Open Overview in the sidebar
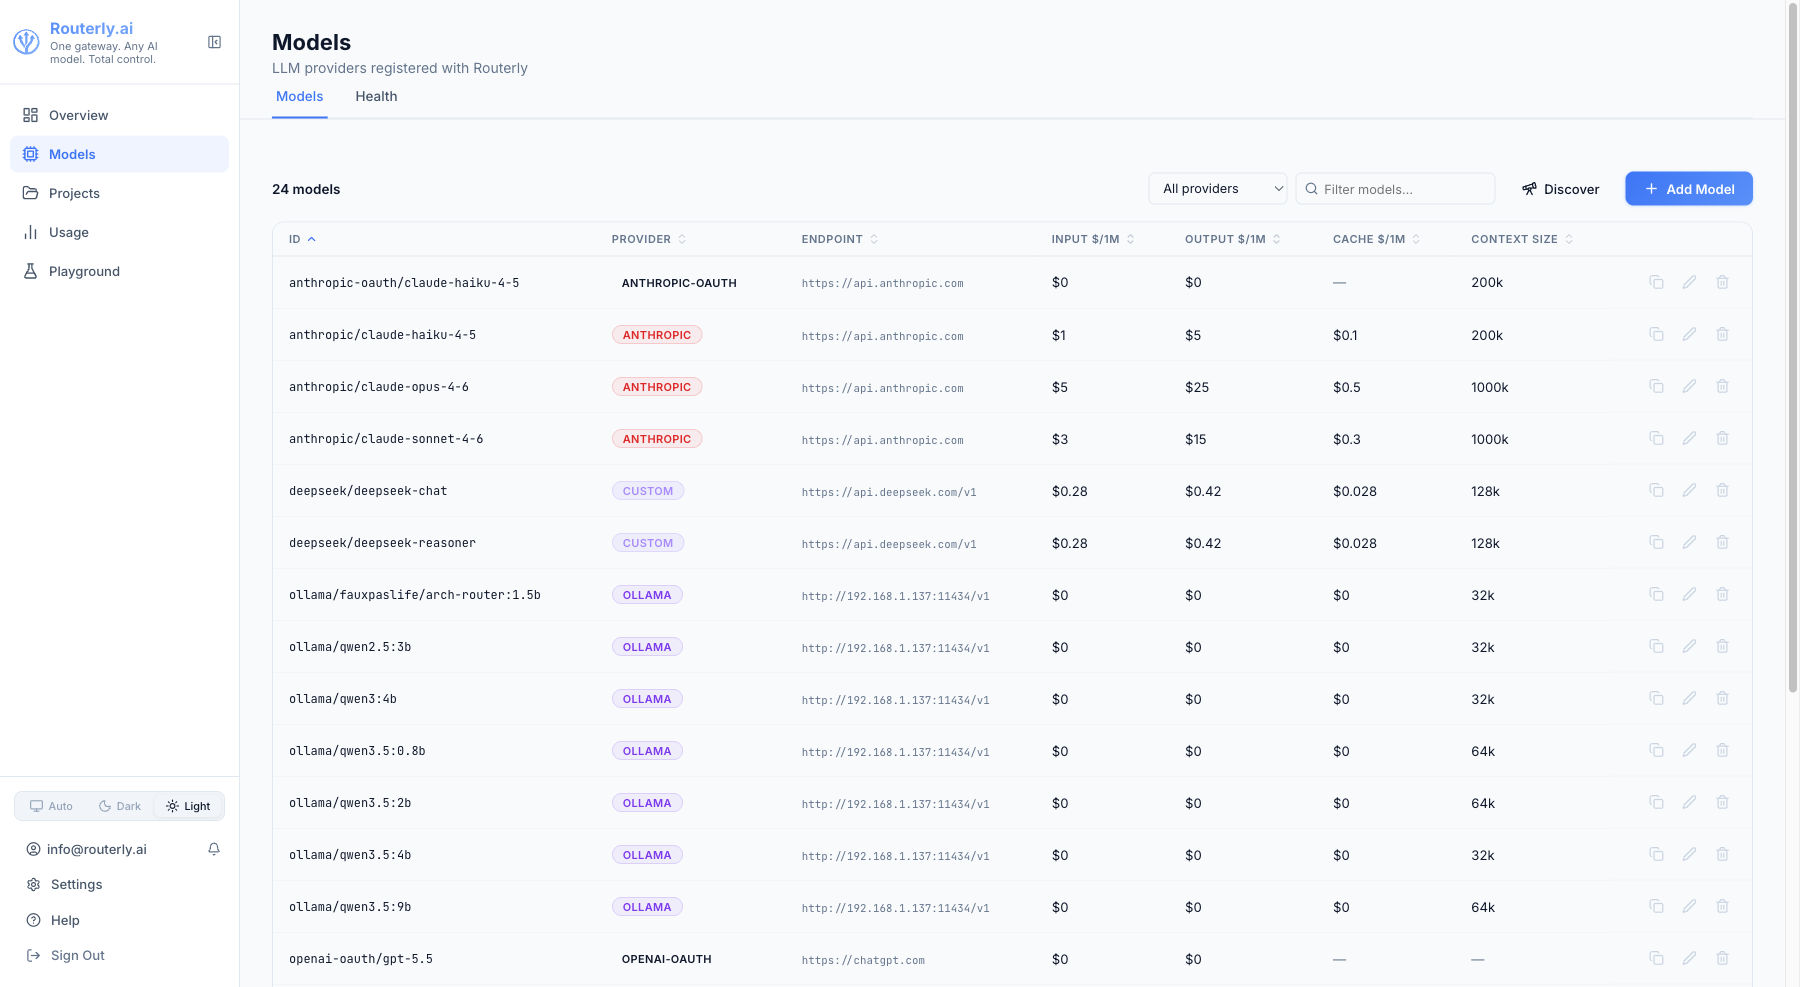The height and width of the screenshot is (987, 1800). tap(119, 115)
